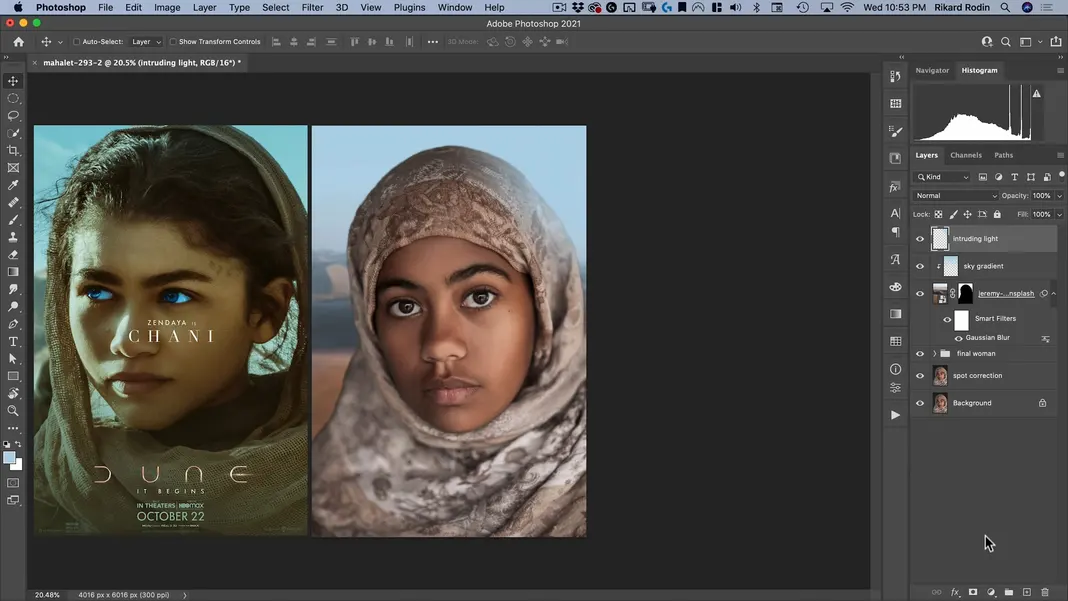Hide the Smart Filters visibility

(947, 319)
